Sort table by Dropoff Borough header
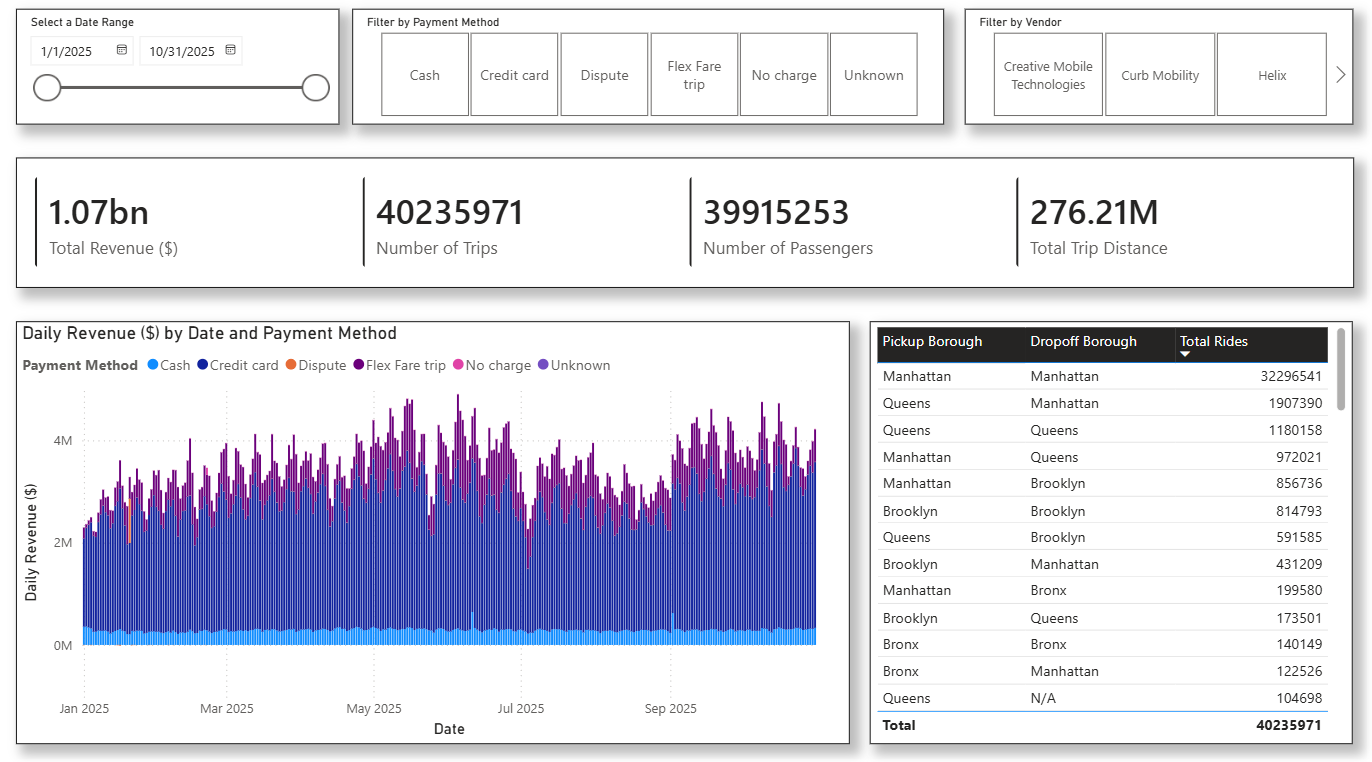Viewport: 1372px width, 762px height. [1083, 342]
